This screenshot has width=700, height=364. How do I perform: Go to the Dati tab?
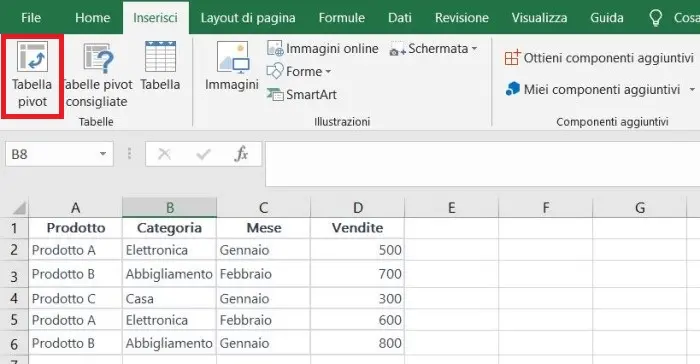click(x=400, y=18)
